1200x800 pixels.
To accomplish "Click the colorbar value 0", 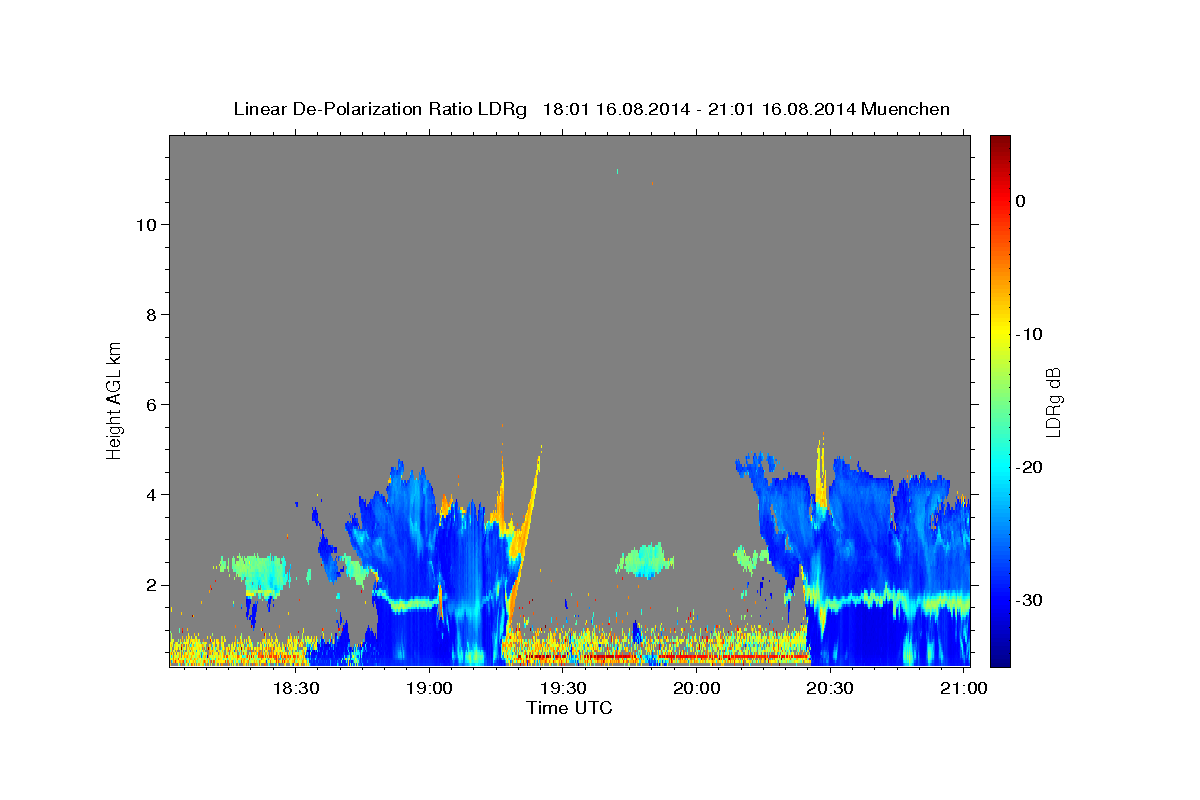I will [x=1020, y=201].
